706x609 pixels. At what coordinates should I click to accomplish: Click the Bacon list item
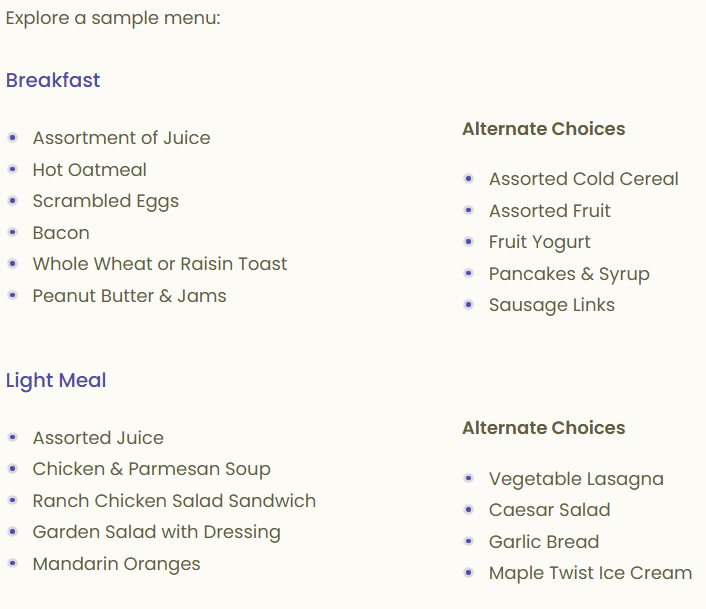[61, 233]
